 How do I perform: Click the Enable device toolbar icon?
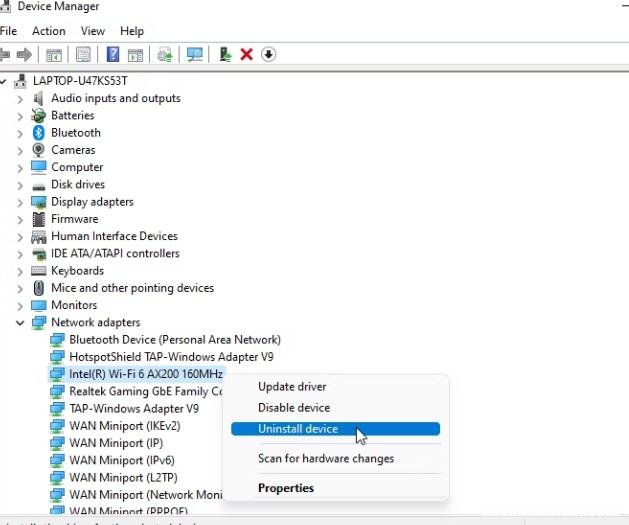tap(225, 54)
